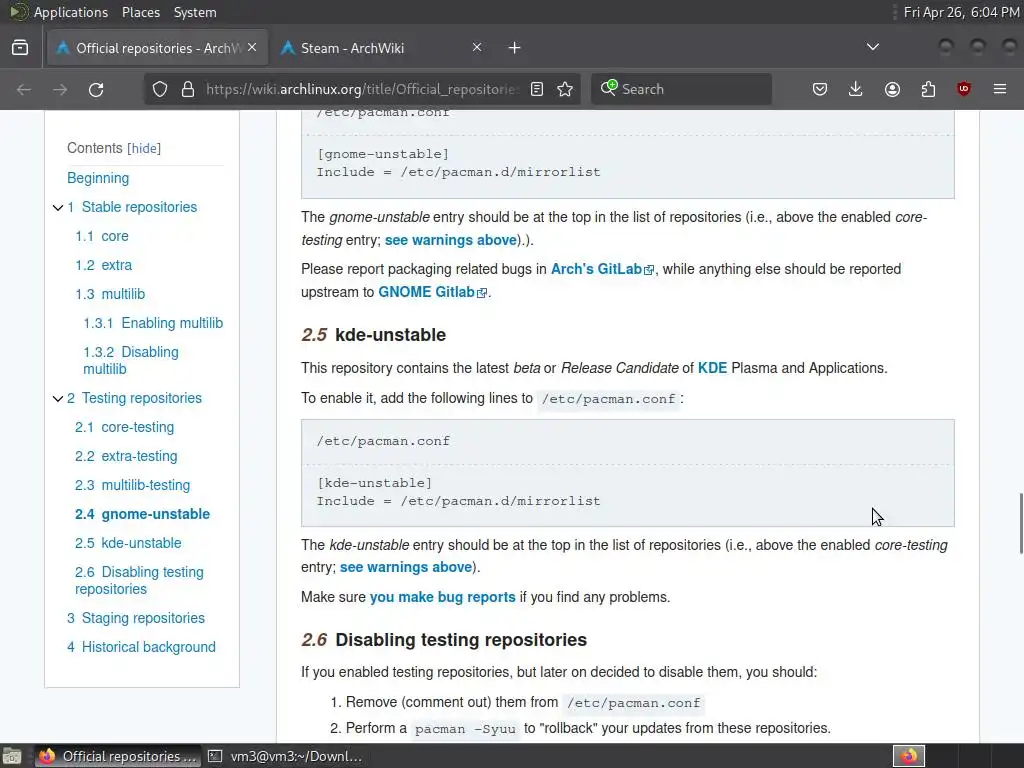Click the uBlock Origin icon
The height and width of the screenshot is (768, 1024).
coord(964,89)
